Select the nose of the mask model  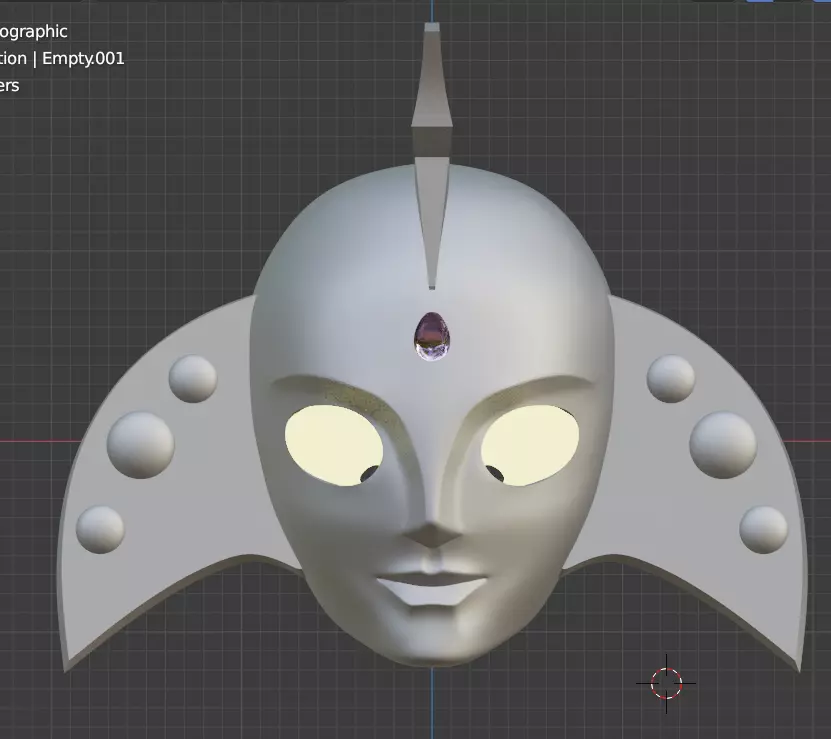(432, 534)
